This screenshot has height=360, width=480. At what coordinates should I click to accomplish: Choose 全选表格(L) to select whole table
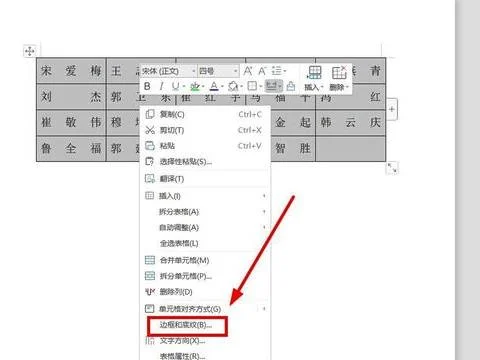[205, 243]
